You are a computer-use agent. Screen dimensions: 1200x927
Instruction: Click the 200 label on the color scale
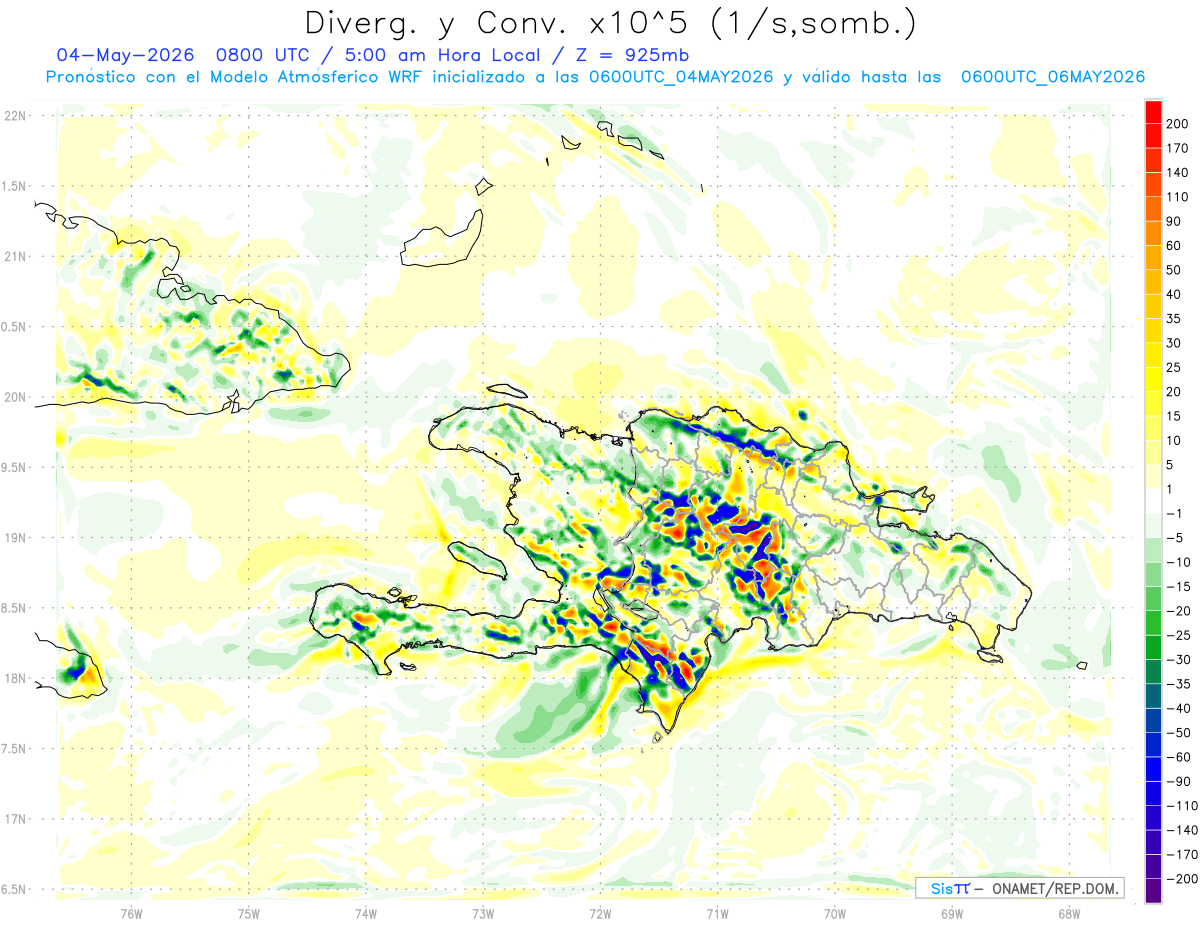coord(1177,124)
